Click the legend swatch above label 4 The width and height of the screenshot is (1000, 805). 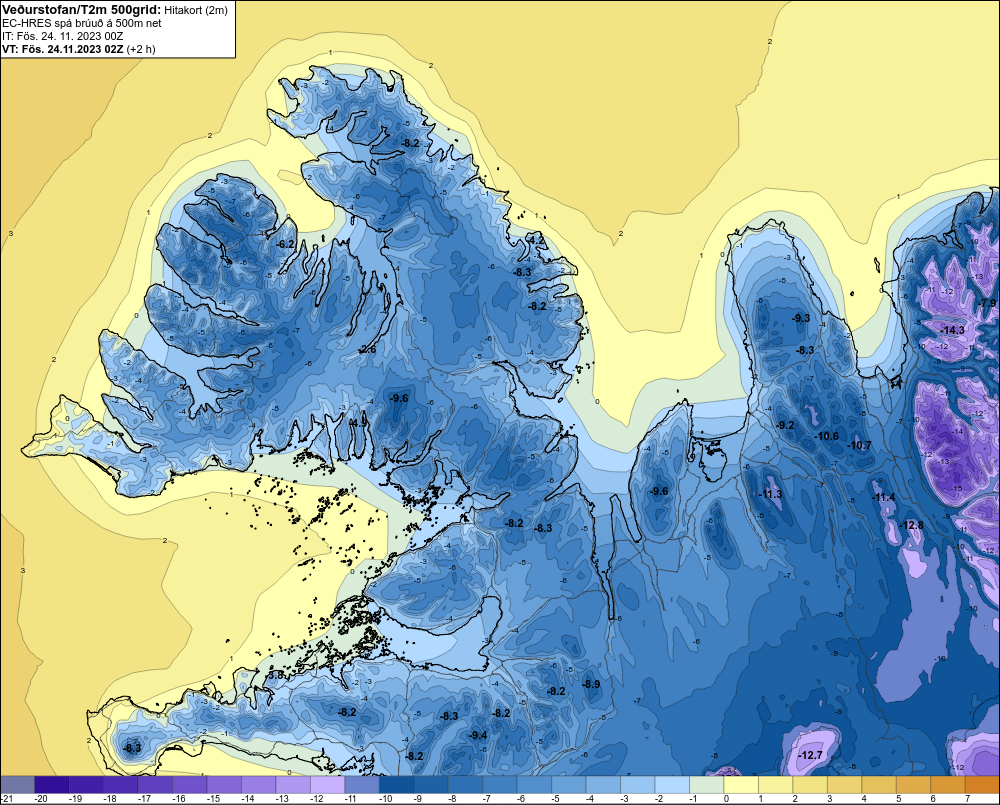(x=878, y=784)
